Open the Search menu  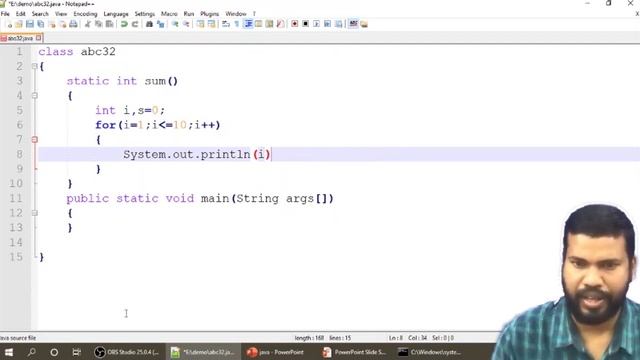(x=40, y=14)
